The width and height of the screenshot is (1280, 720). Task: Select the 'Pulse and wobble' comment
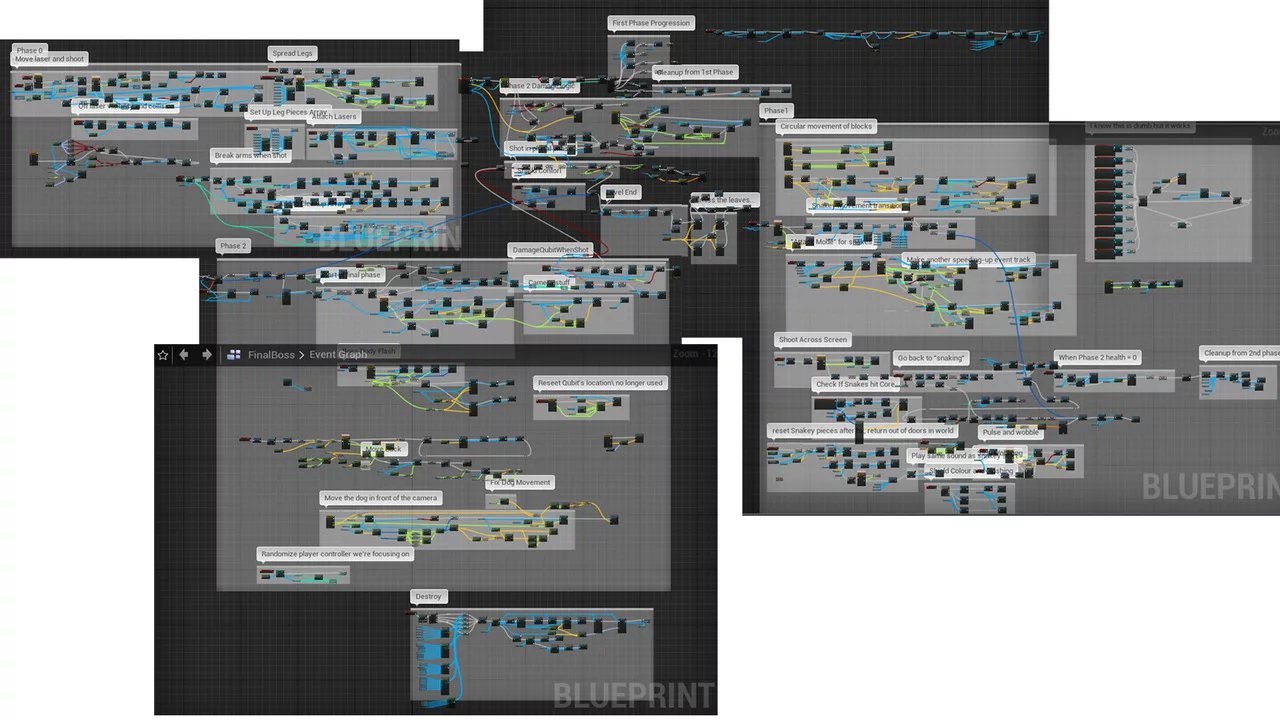pos(1011,433)
